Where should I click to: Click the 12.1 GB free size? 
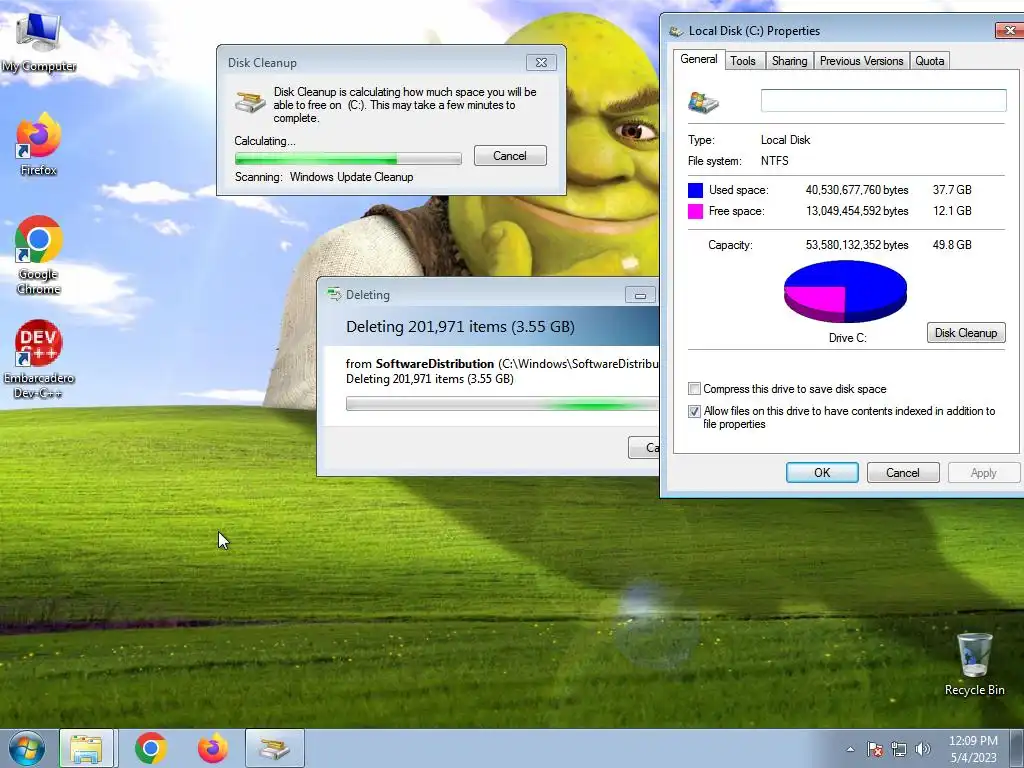[x=952, y=211]
